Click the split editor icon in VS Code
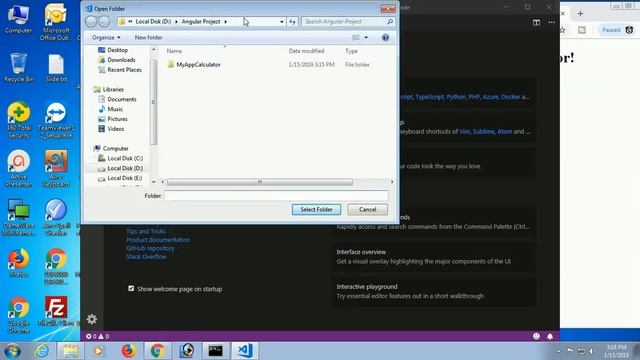The height and width of the screenshot is (360, 640). coord(536,22)
